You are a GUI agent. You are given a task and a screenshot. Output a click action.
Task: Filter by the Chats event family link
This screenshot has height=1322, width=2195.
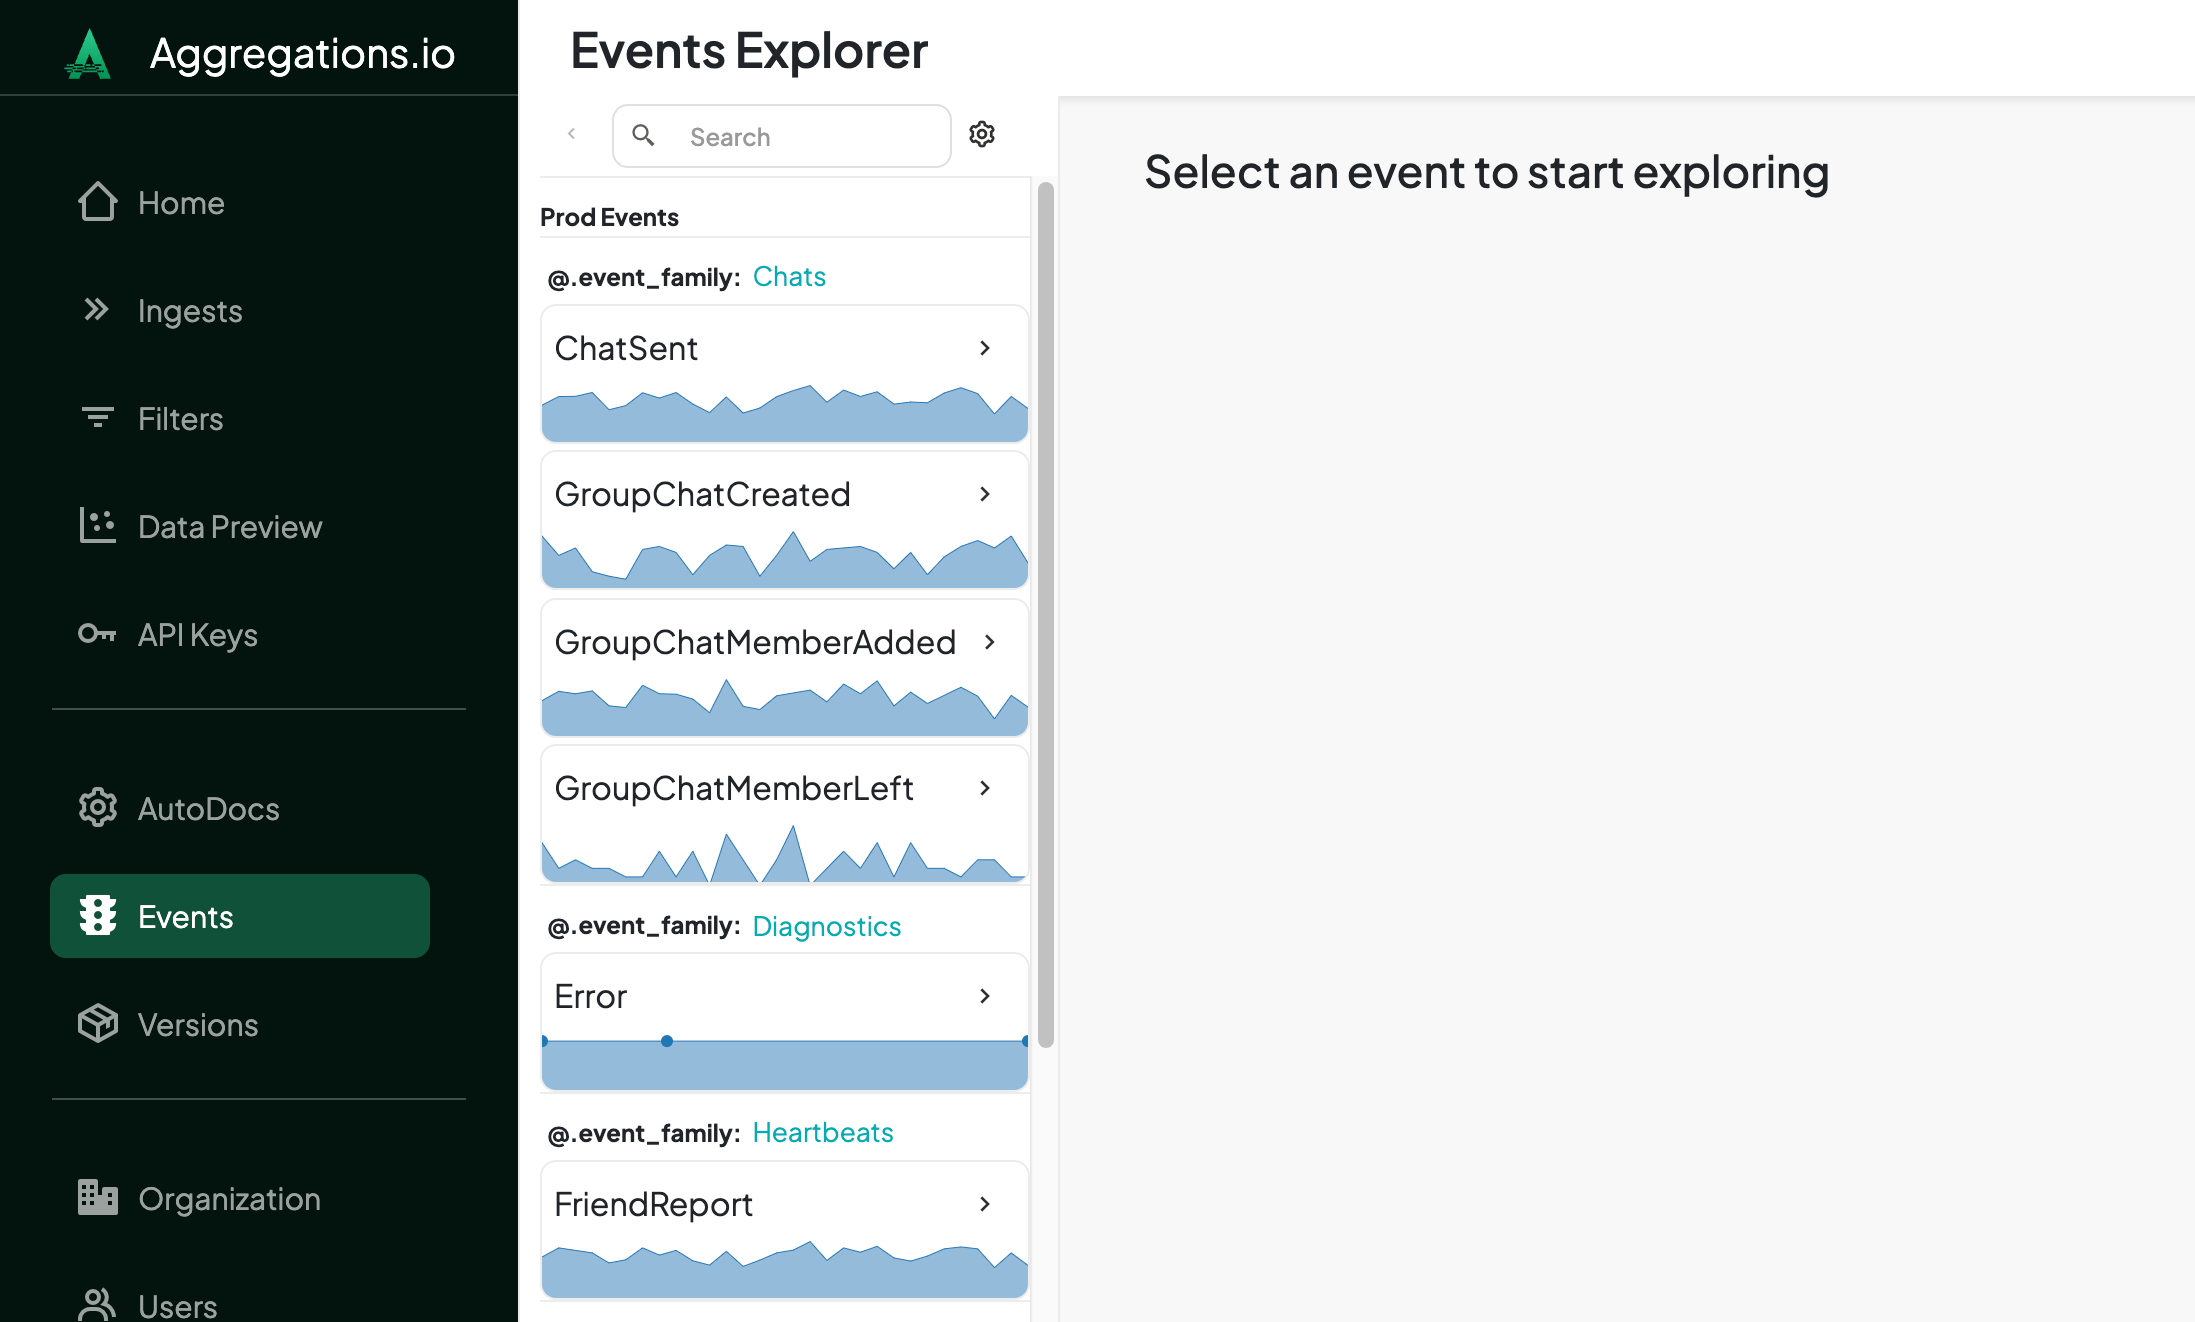pyautogui.click(x=789, y=277)
